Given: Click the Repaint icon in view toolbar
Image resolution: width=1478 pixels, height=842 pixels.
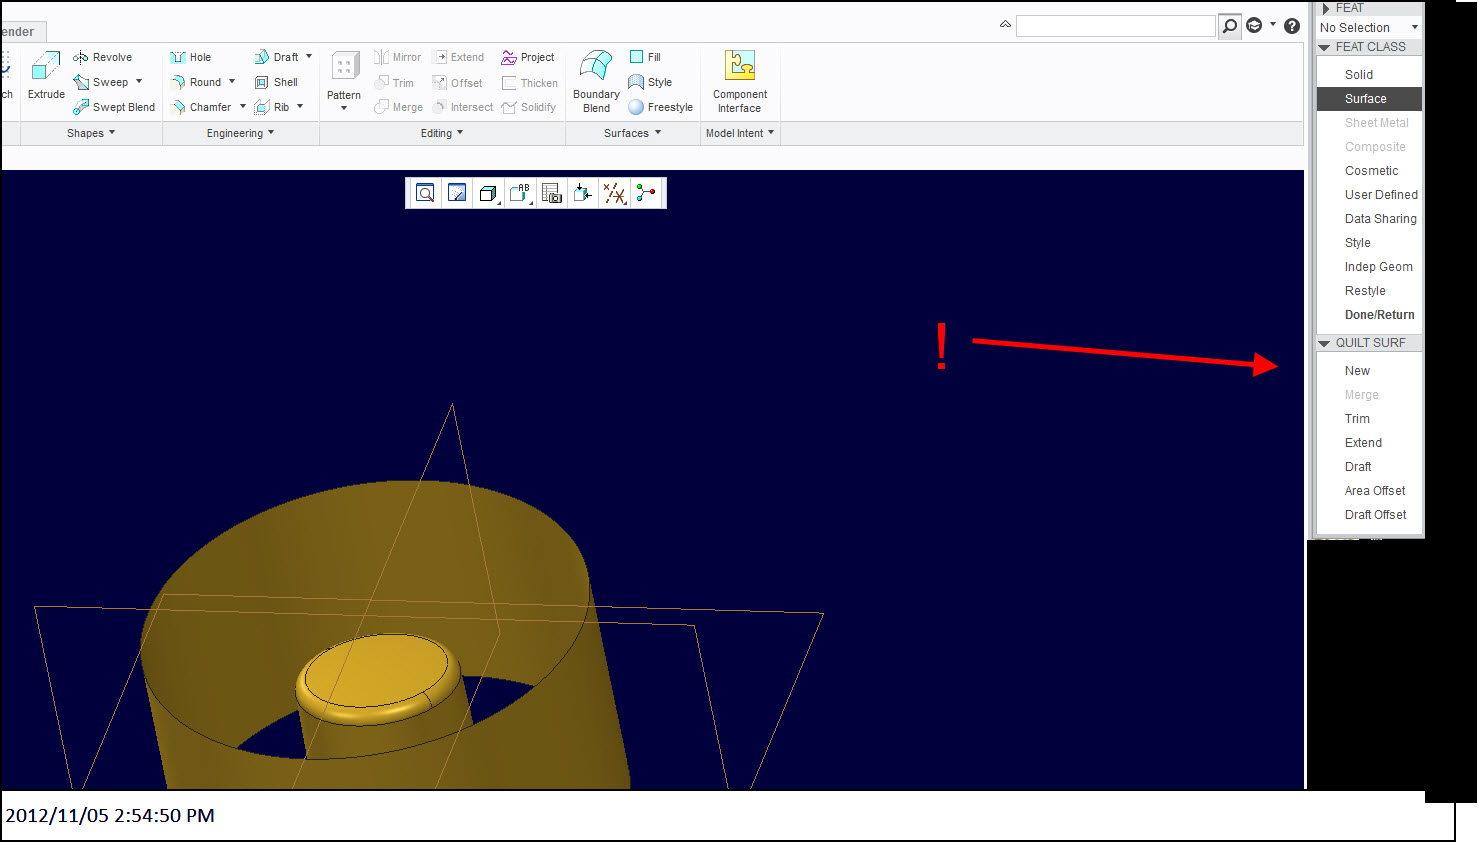Looking at the screenshot, I should click(457, 193).
